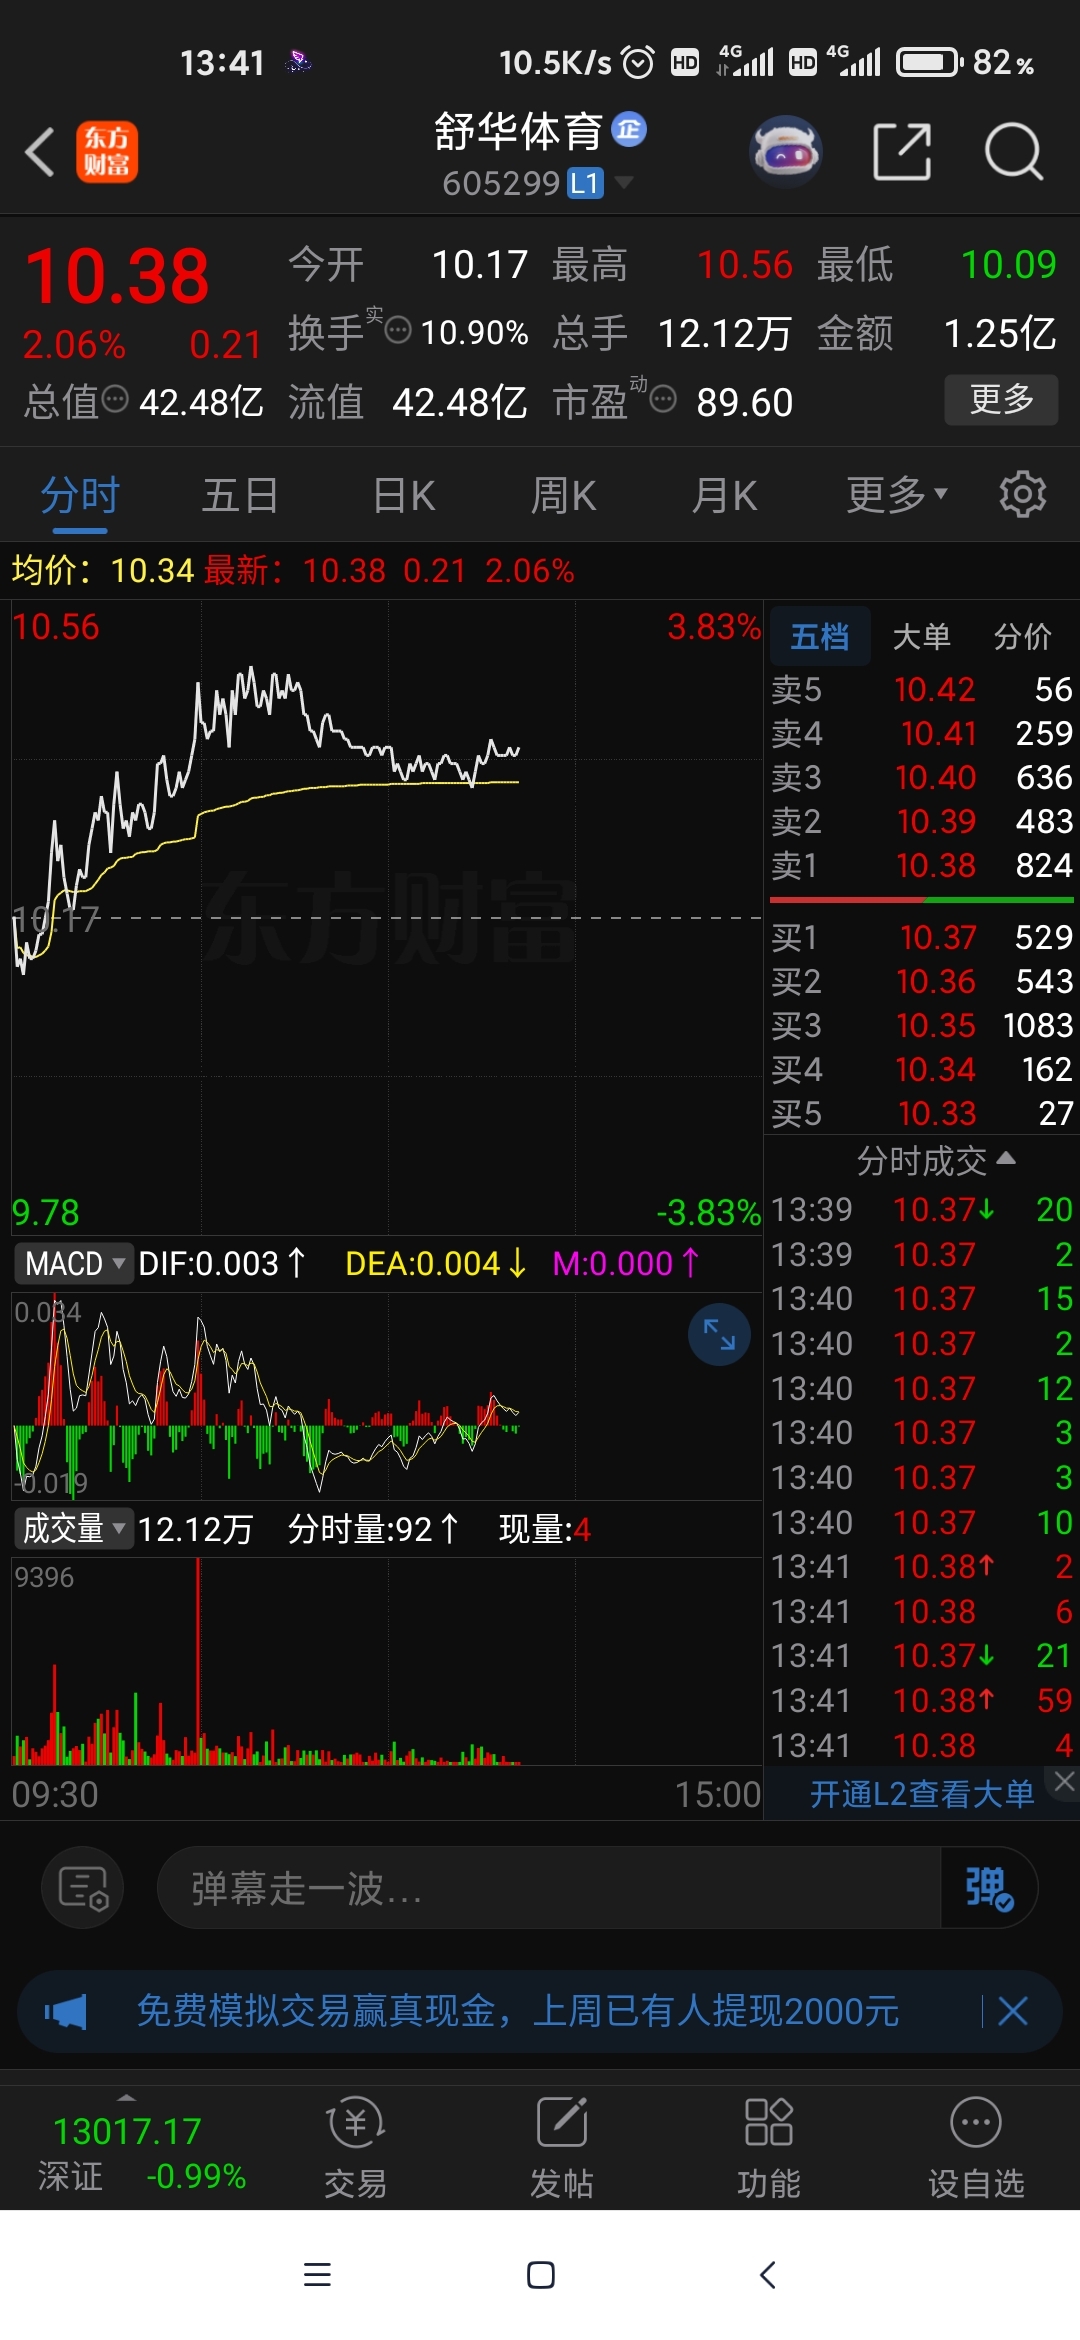Tap the 均价 10.34 label above chart
This screenshot has height=2340, width=1080.
point(102,570)
